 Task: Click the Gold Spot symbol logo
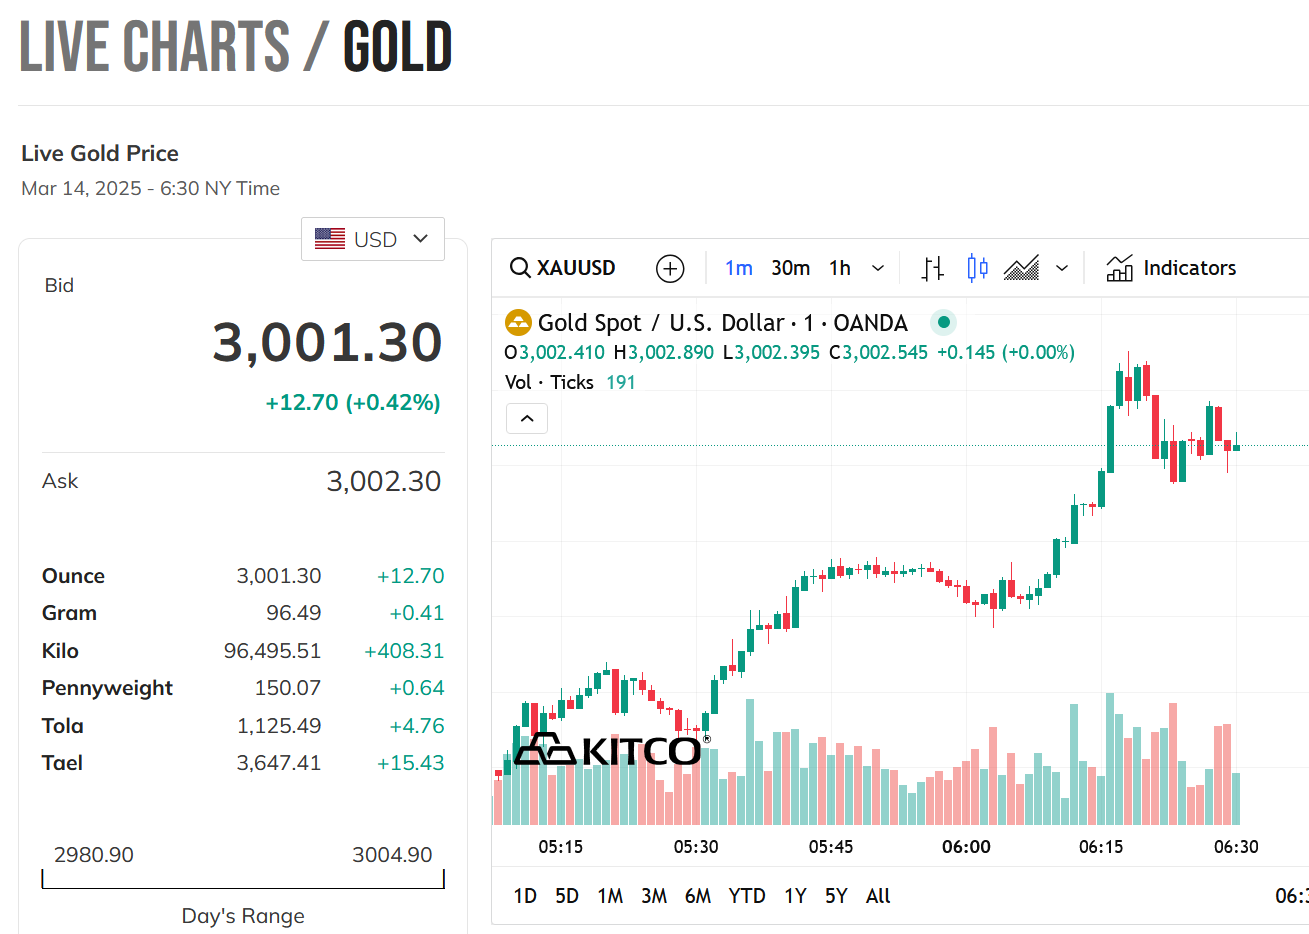pos(518,323)
